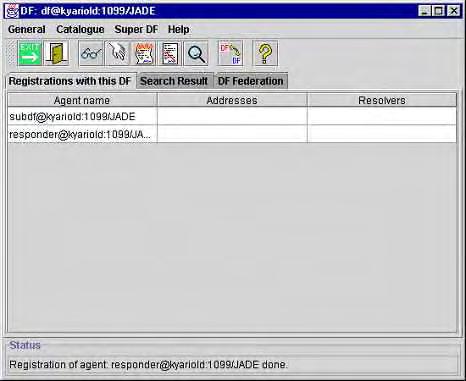Click the View agent description glasses icon

91,53
